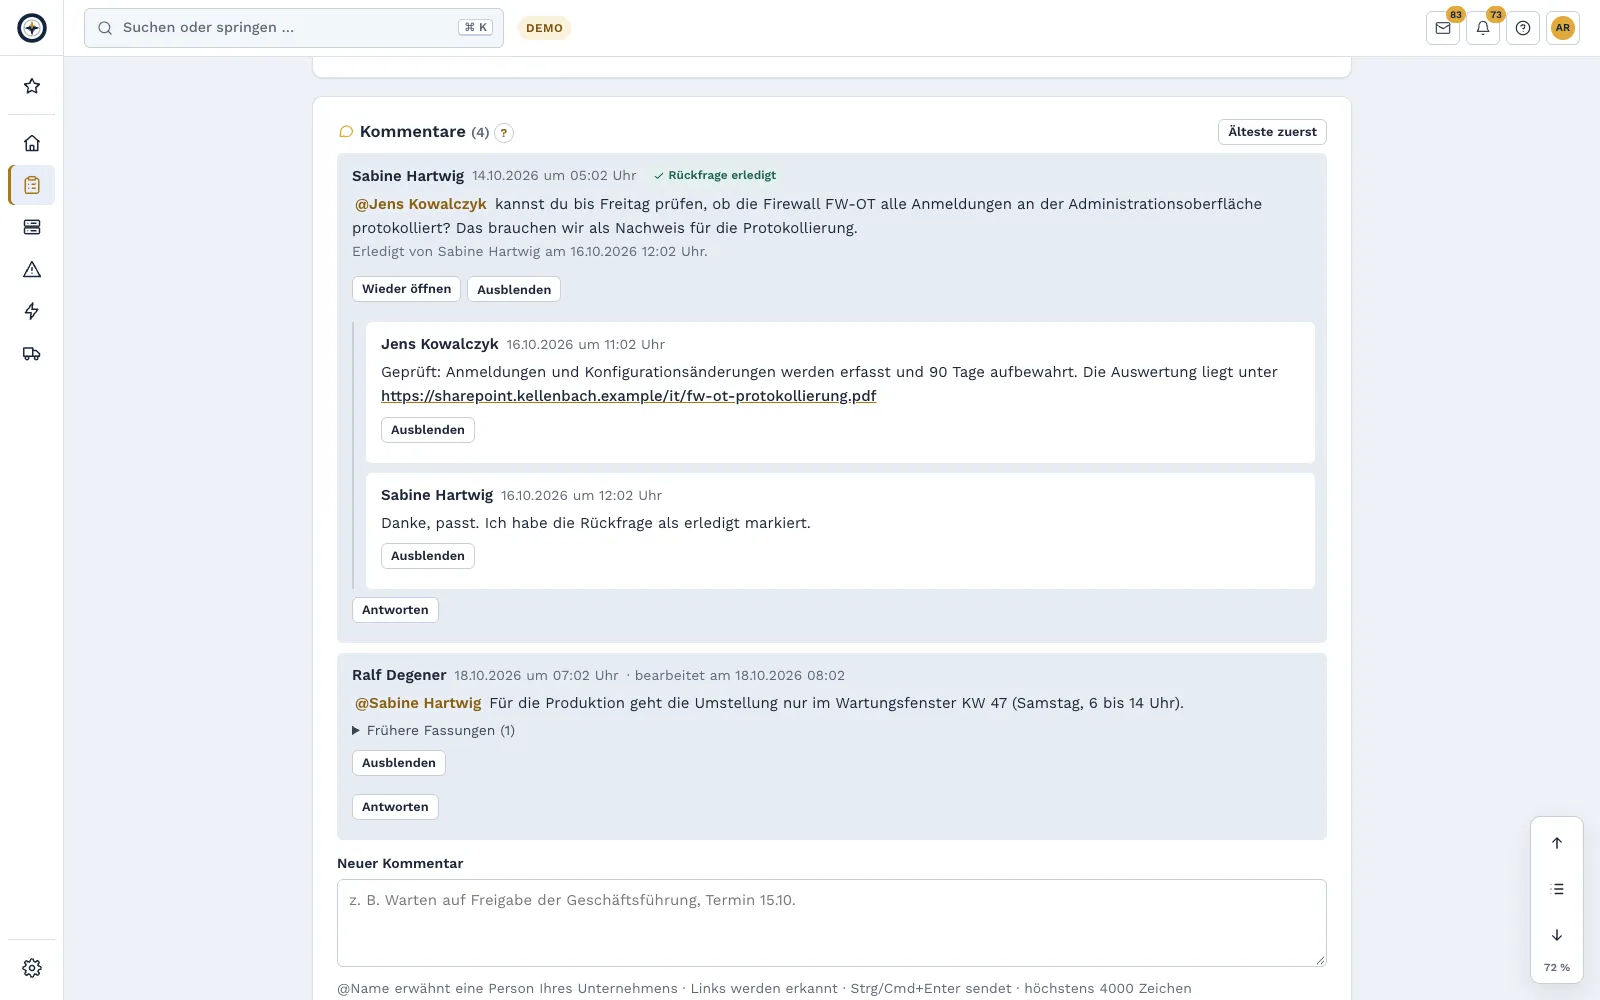The image size is (1600, 1000).
Task: Open the help circle icon in header
Action: (1523, 28)
